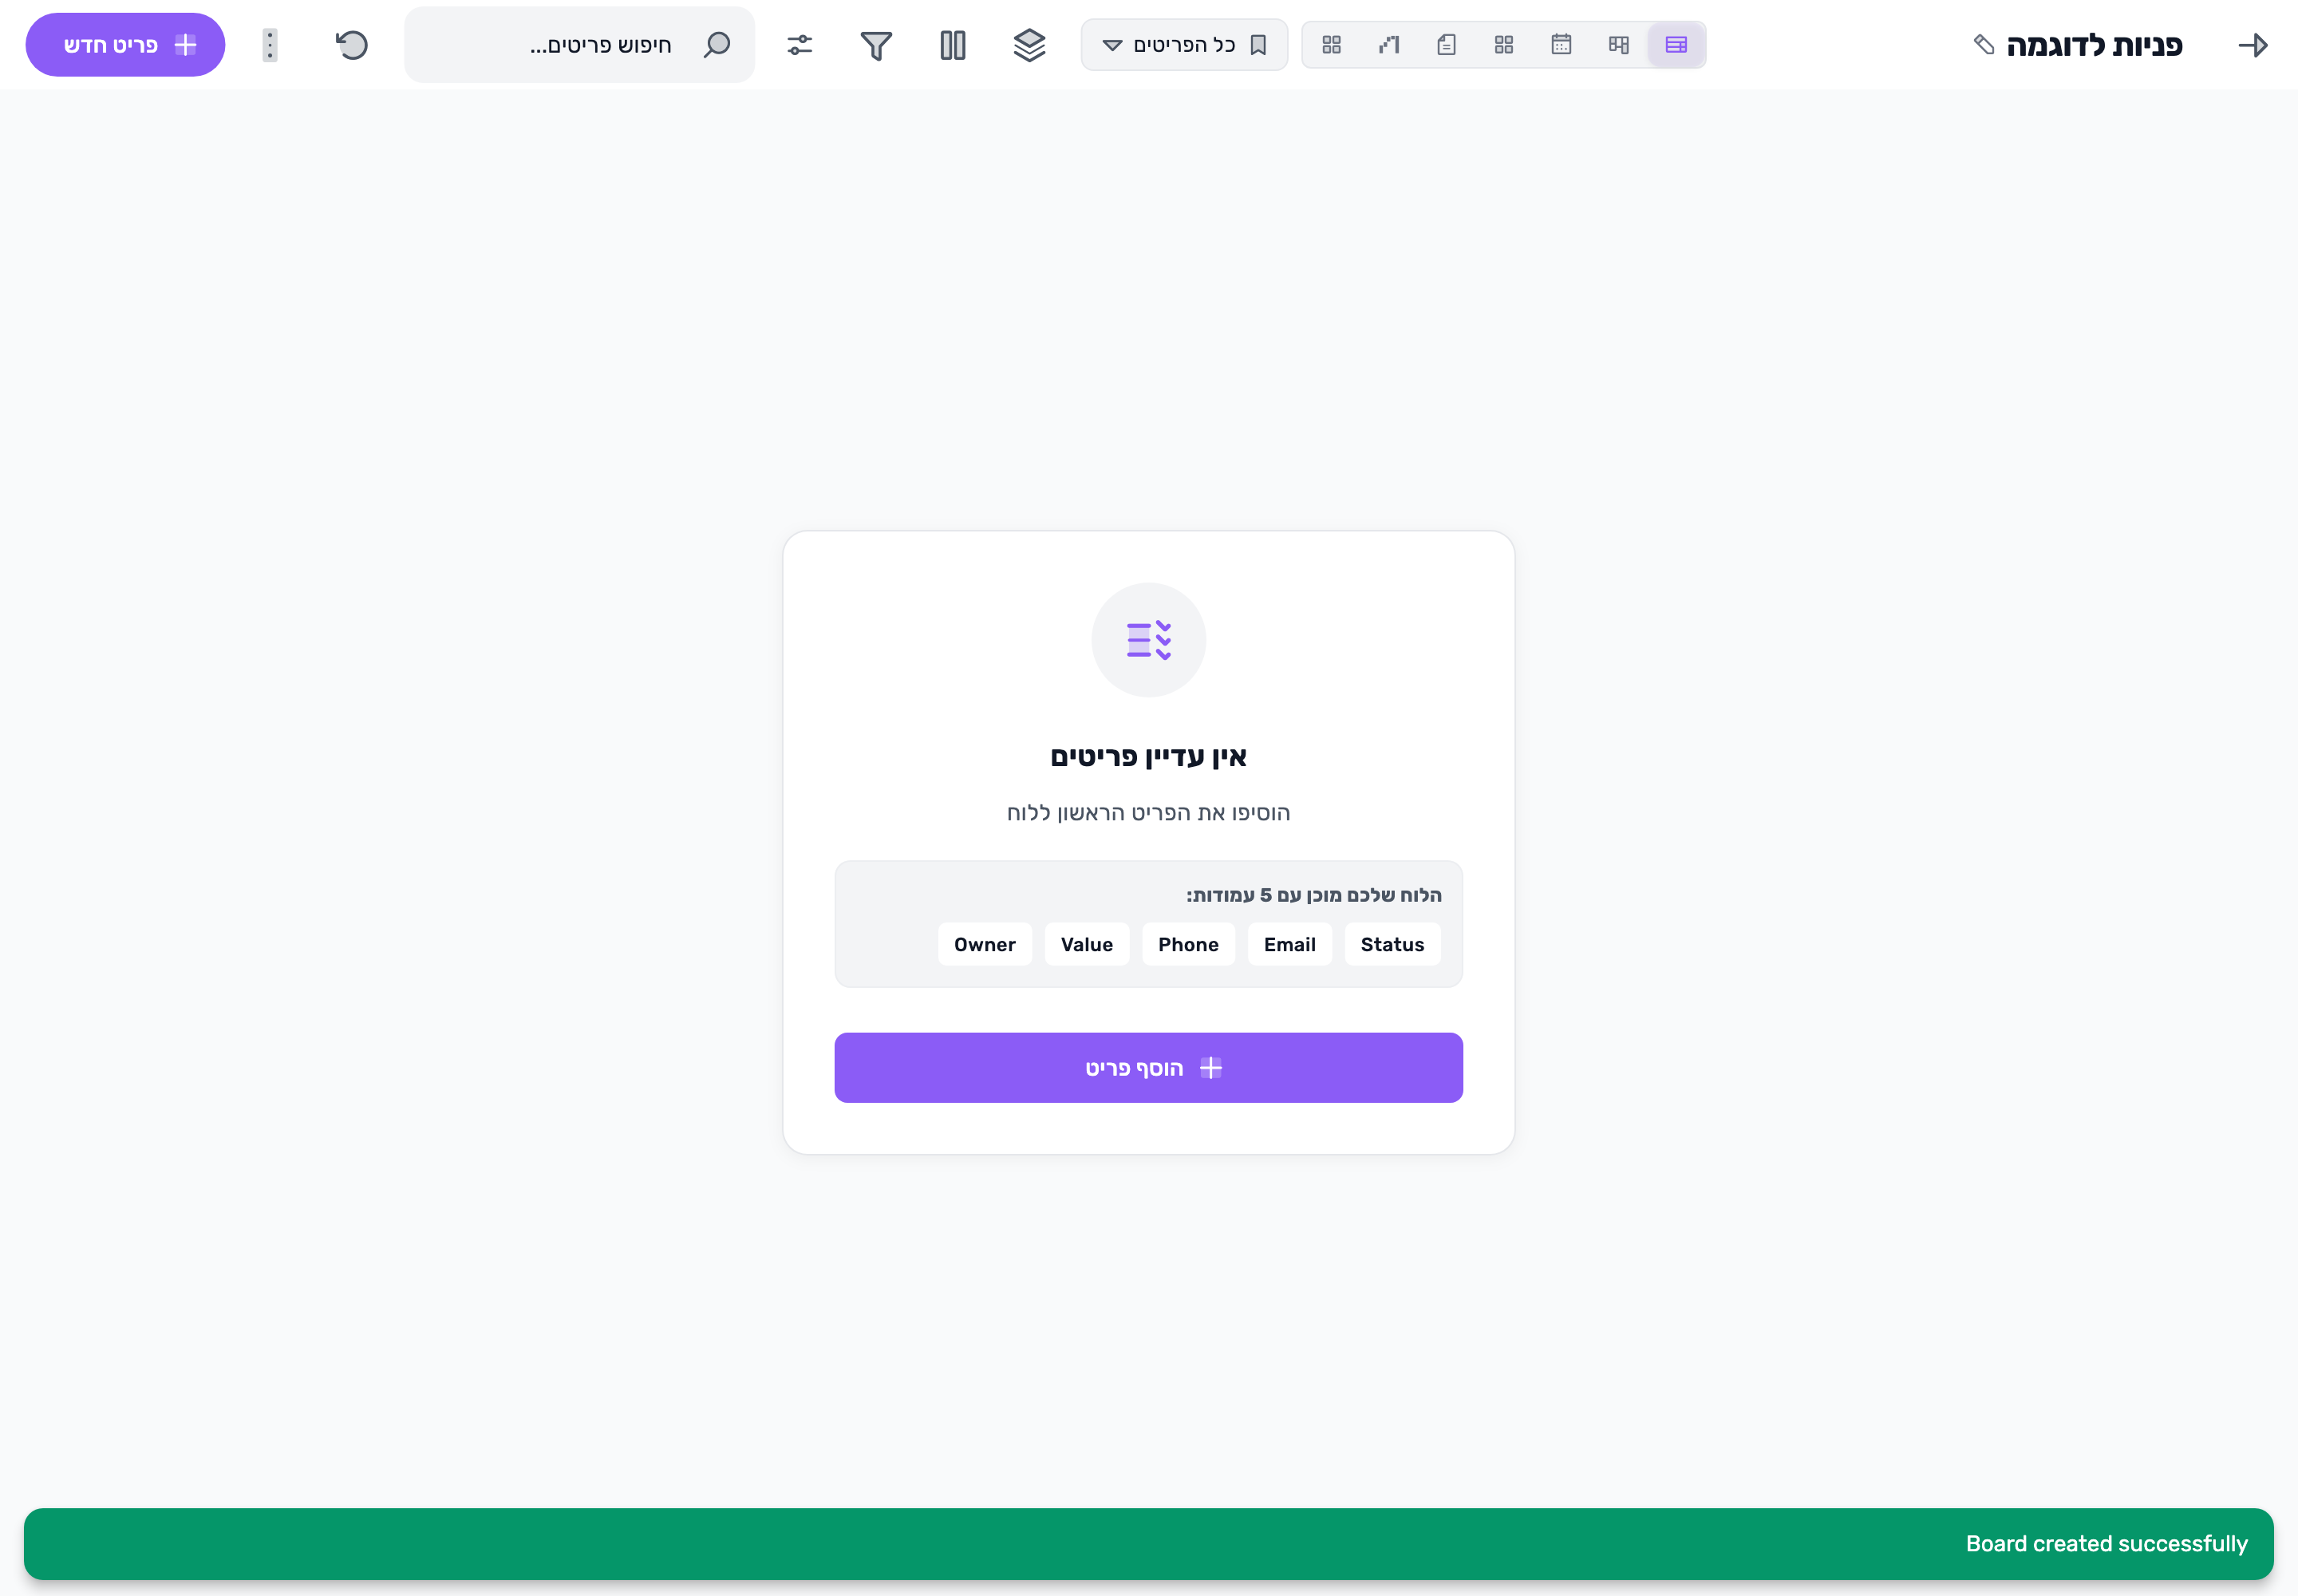
Task: Click the pencil icon to rename board
Action: [x=1984, y=45]
